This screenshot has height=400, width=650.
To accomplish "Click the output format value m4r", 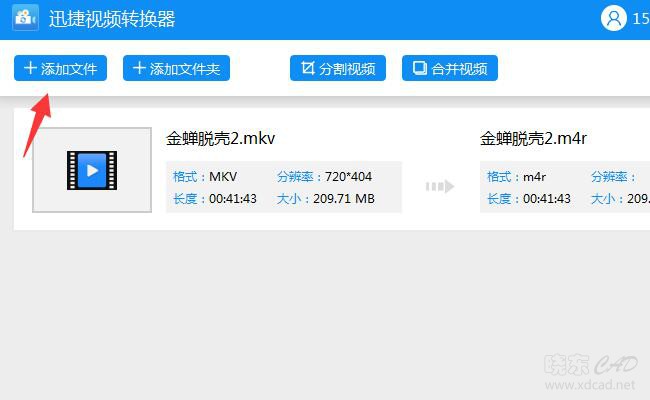I will tap(534, 177).
